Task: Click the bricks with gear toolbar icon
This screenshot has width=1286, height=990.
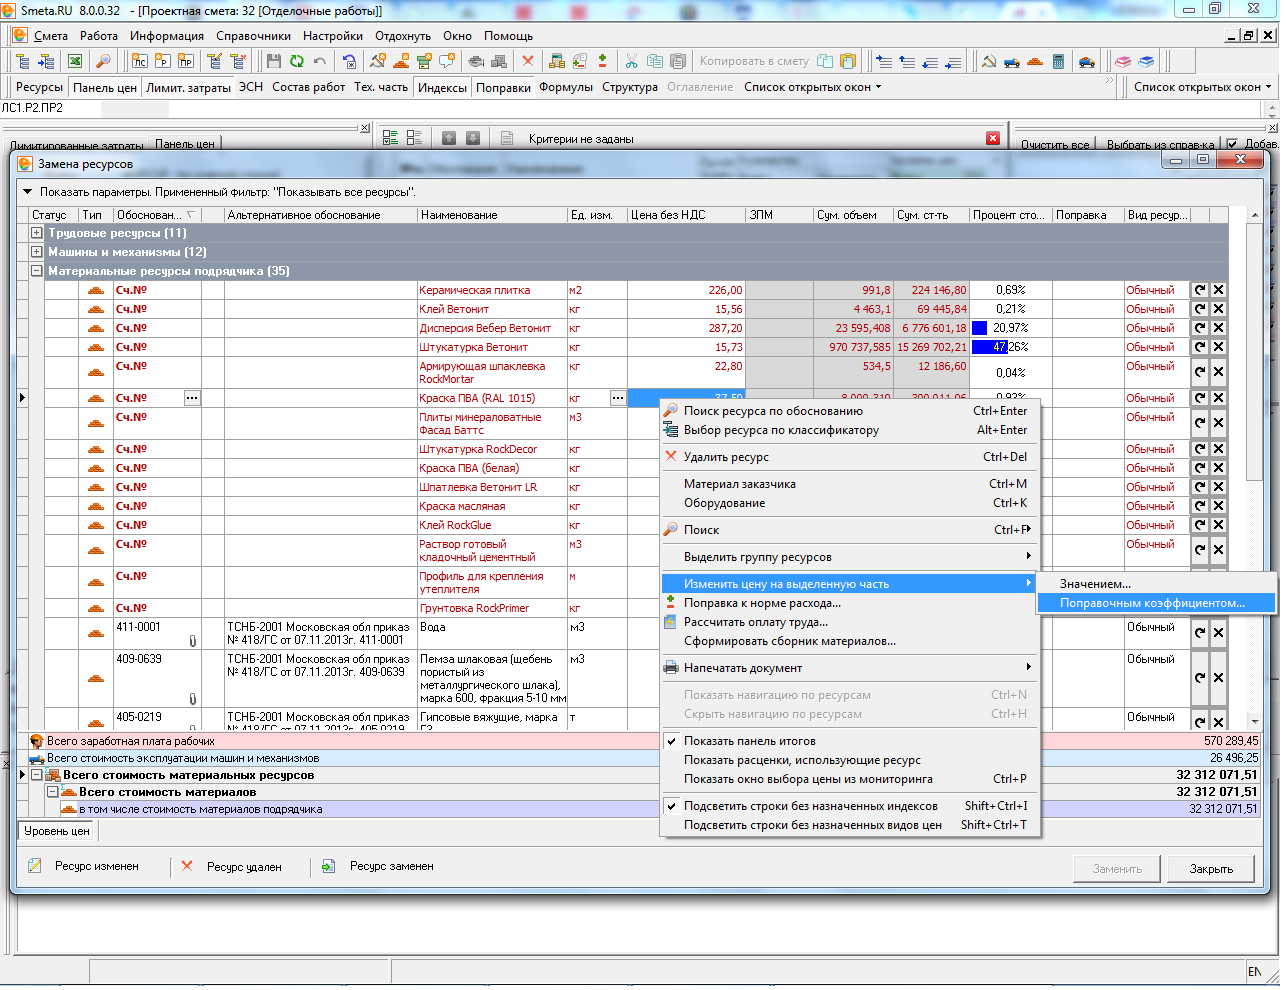Action: click(401, 61)
